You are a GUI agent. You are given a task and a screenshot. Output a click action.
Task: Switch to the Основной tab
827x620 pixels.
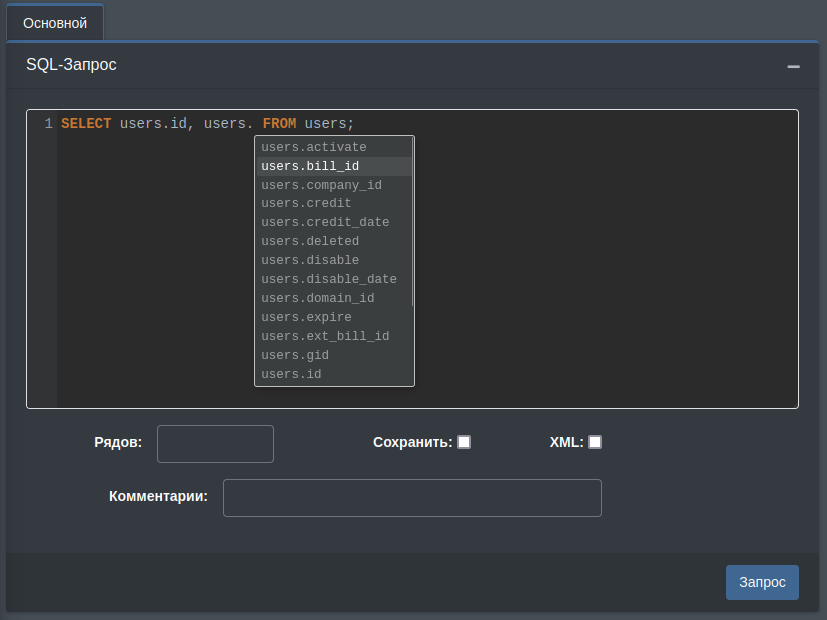pyautogui.click(x=55, y=22)
